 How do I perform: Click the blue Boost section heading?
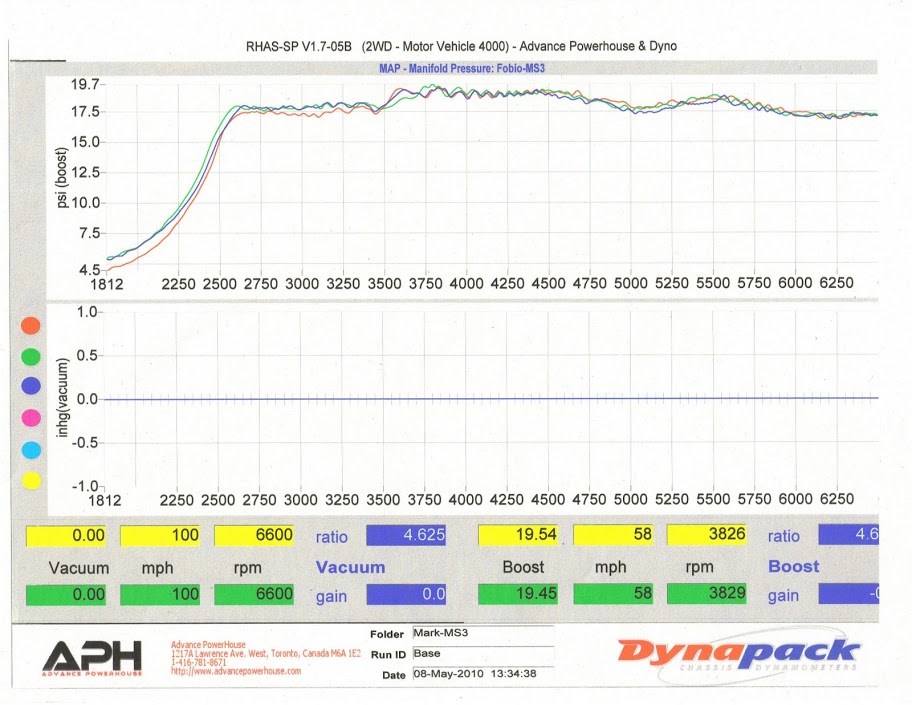click(793, 566)
